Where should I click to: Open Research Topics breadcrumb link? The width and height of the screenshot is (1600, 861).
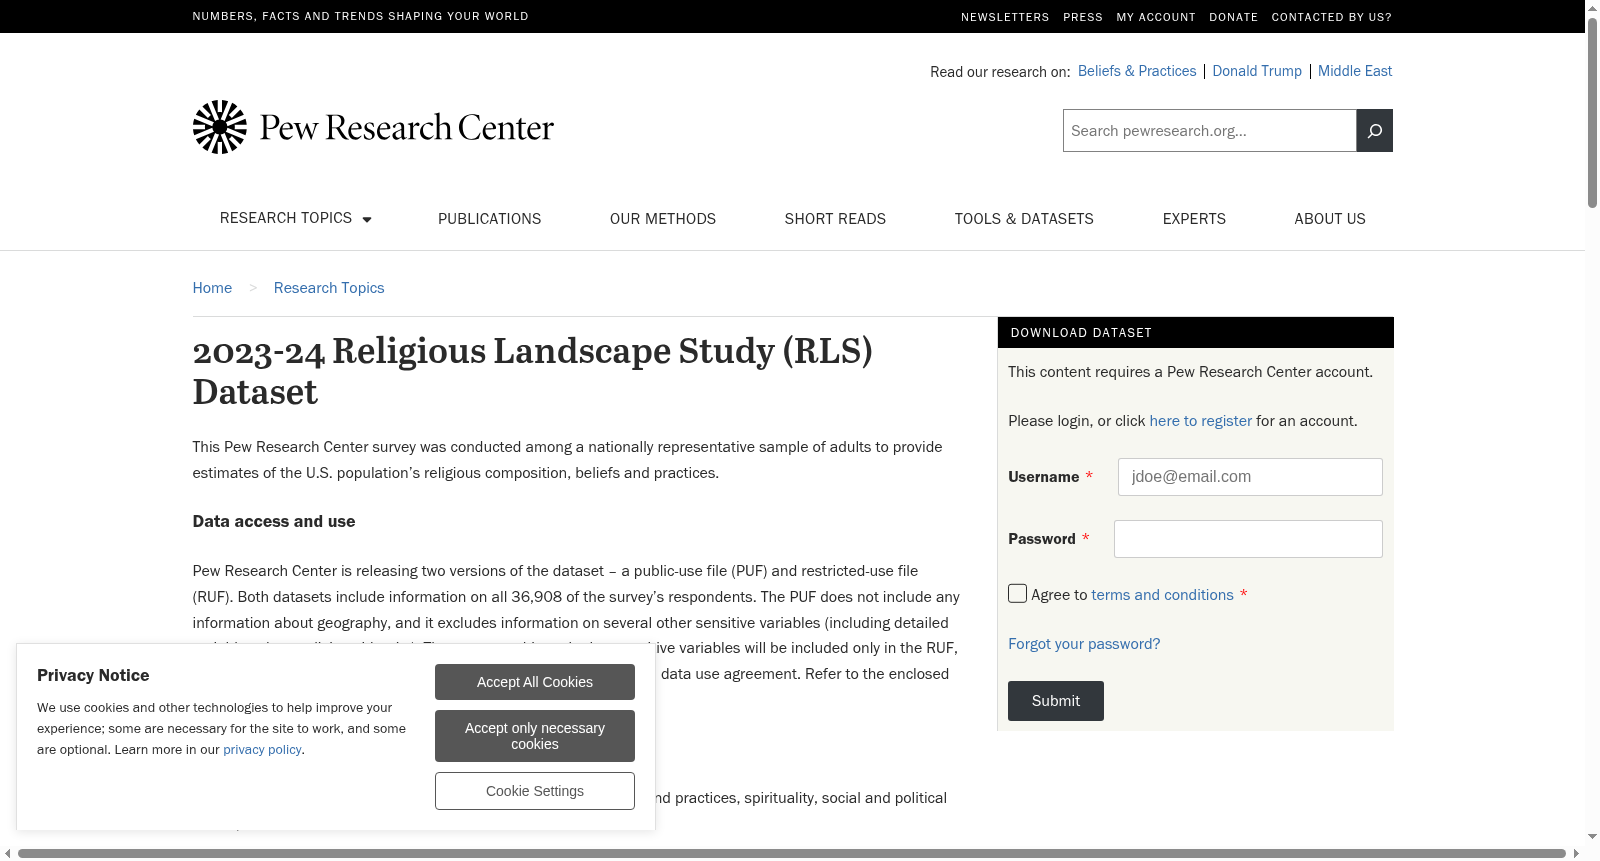329,288
